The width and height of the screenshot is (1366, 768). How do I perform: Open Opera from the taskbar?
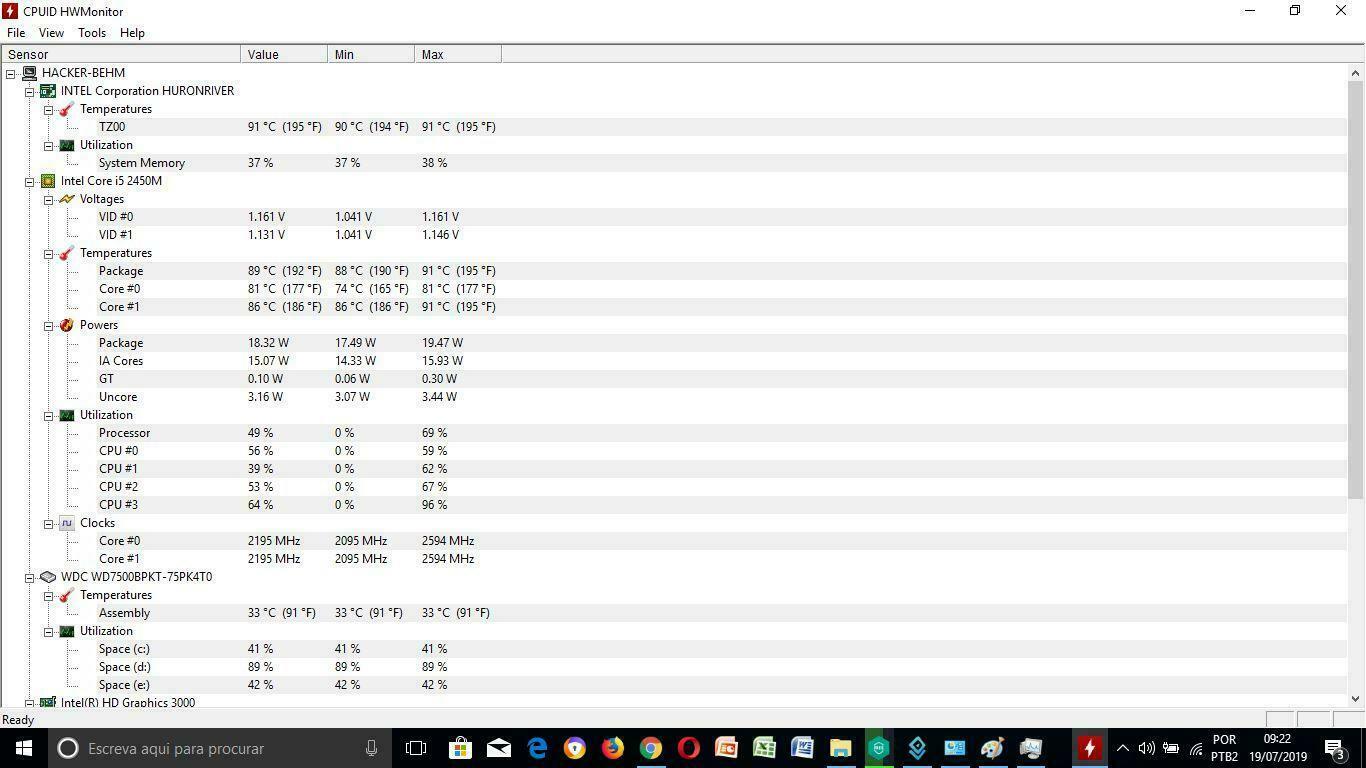coord(689,748)
